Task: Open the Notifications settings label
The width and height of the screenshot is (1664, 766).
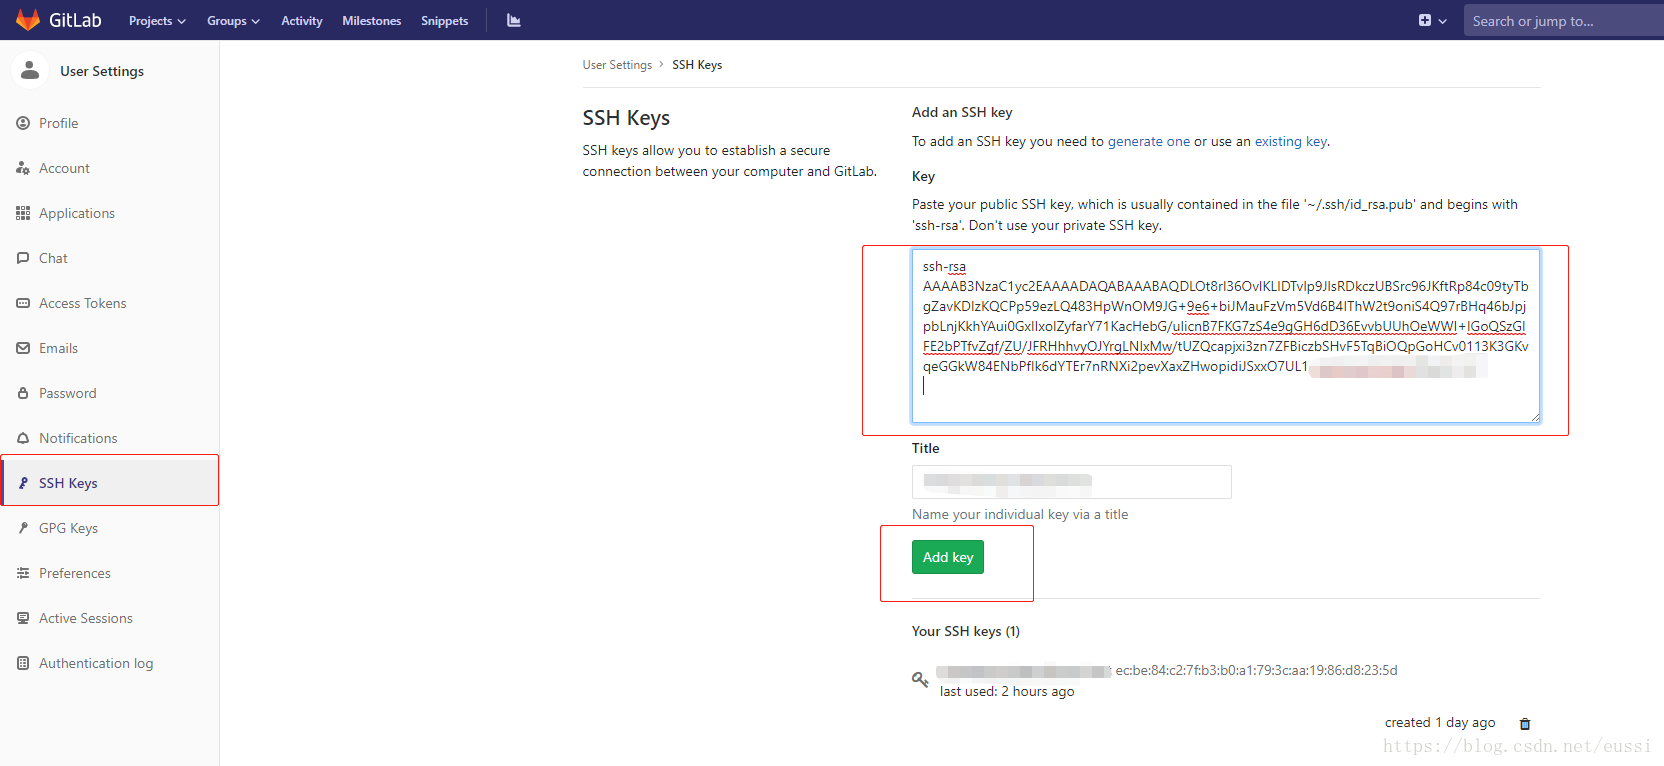Action: pos(78,438)
